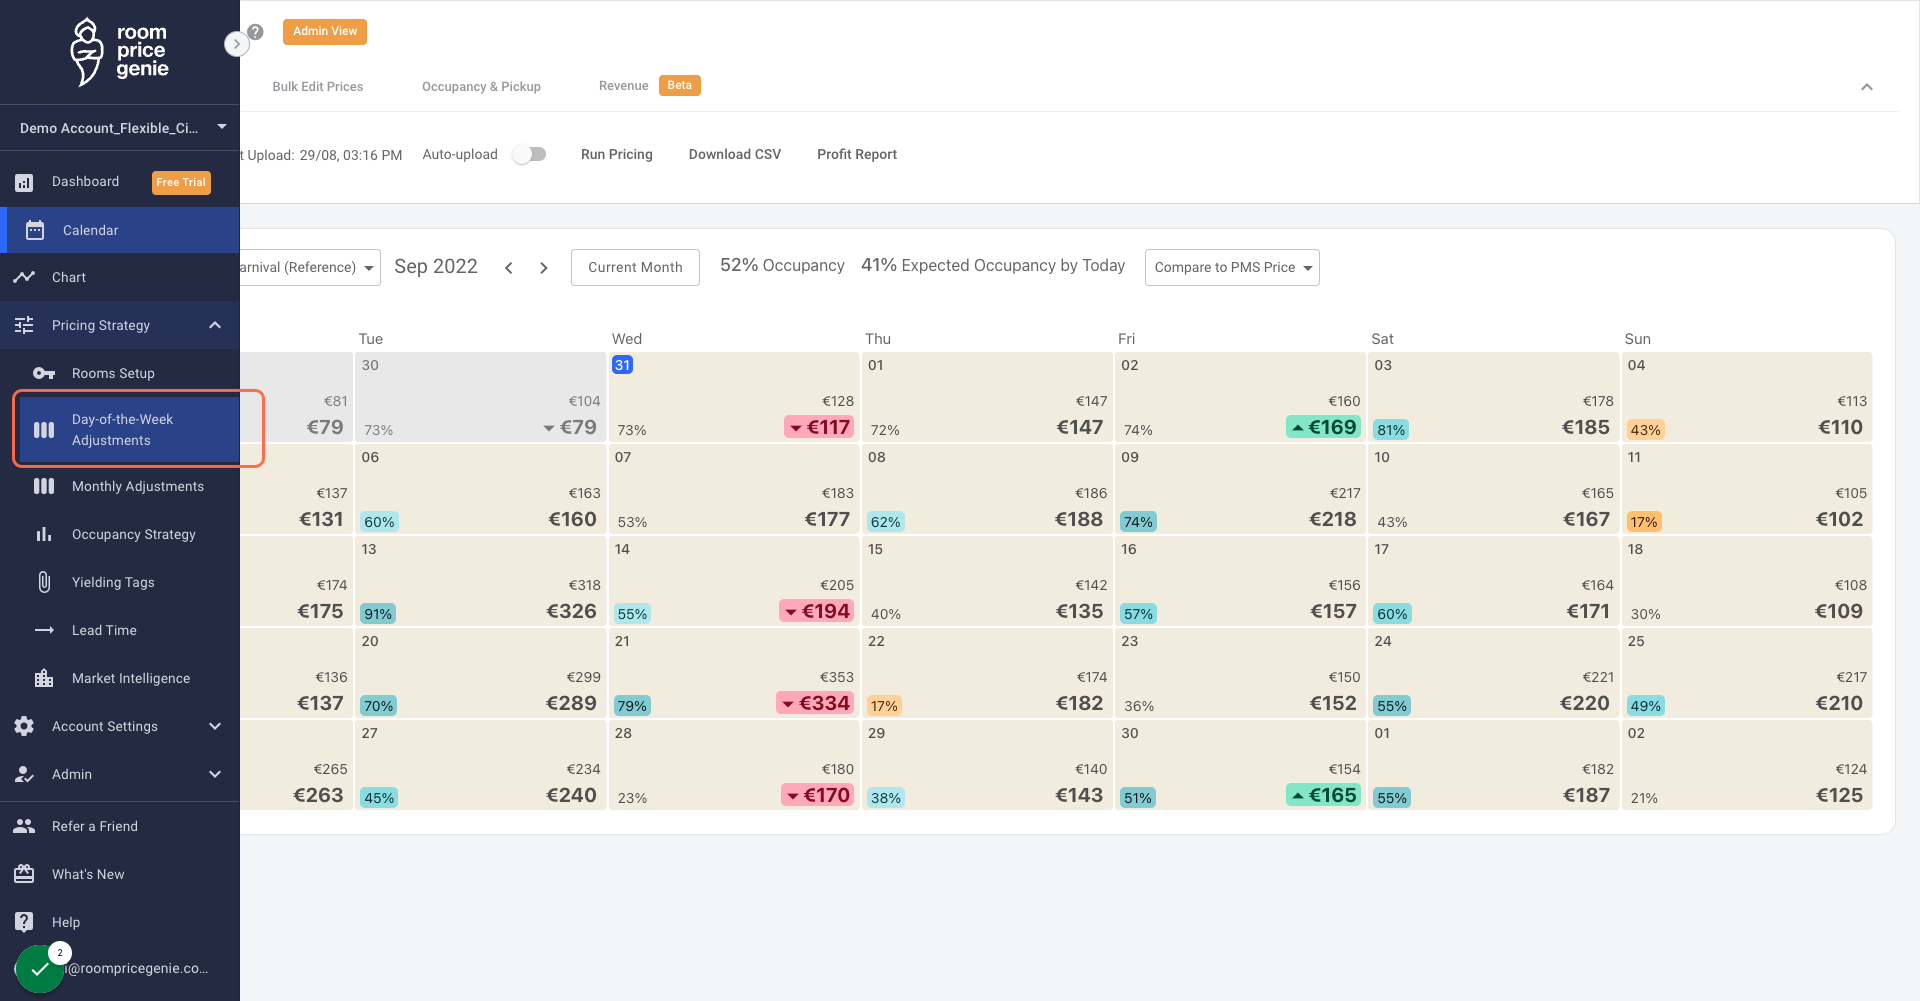
Task: Click the Help question icon in the sidebar
Action: [x=24, y=922]
